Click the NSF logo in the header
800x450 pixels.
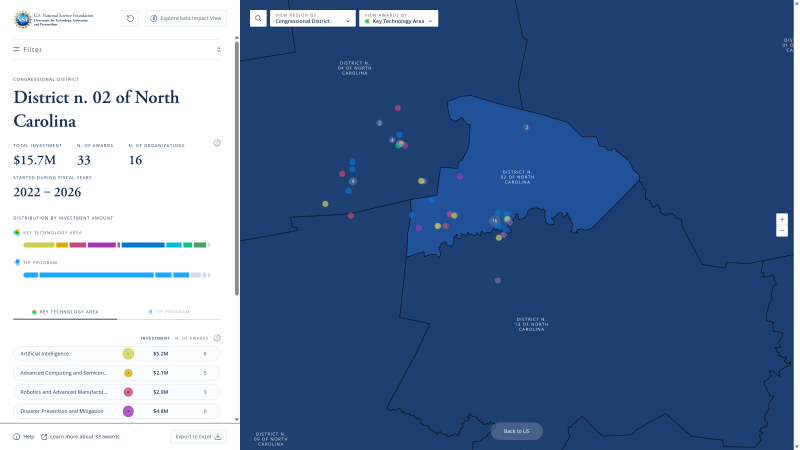(22, 18)
